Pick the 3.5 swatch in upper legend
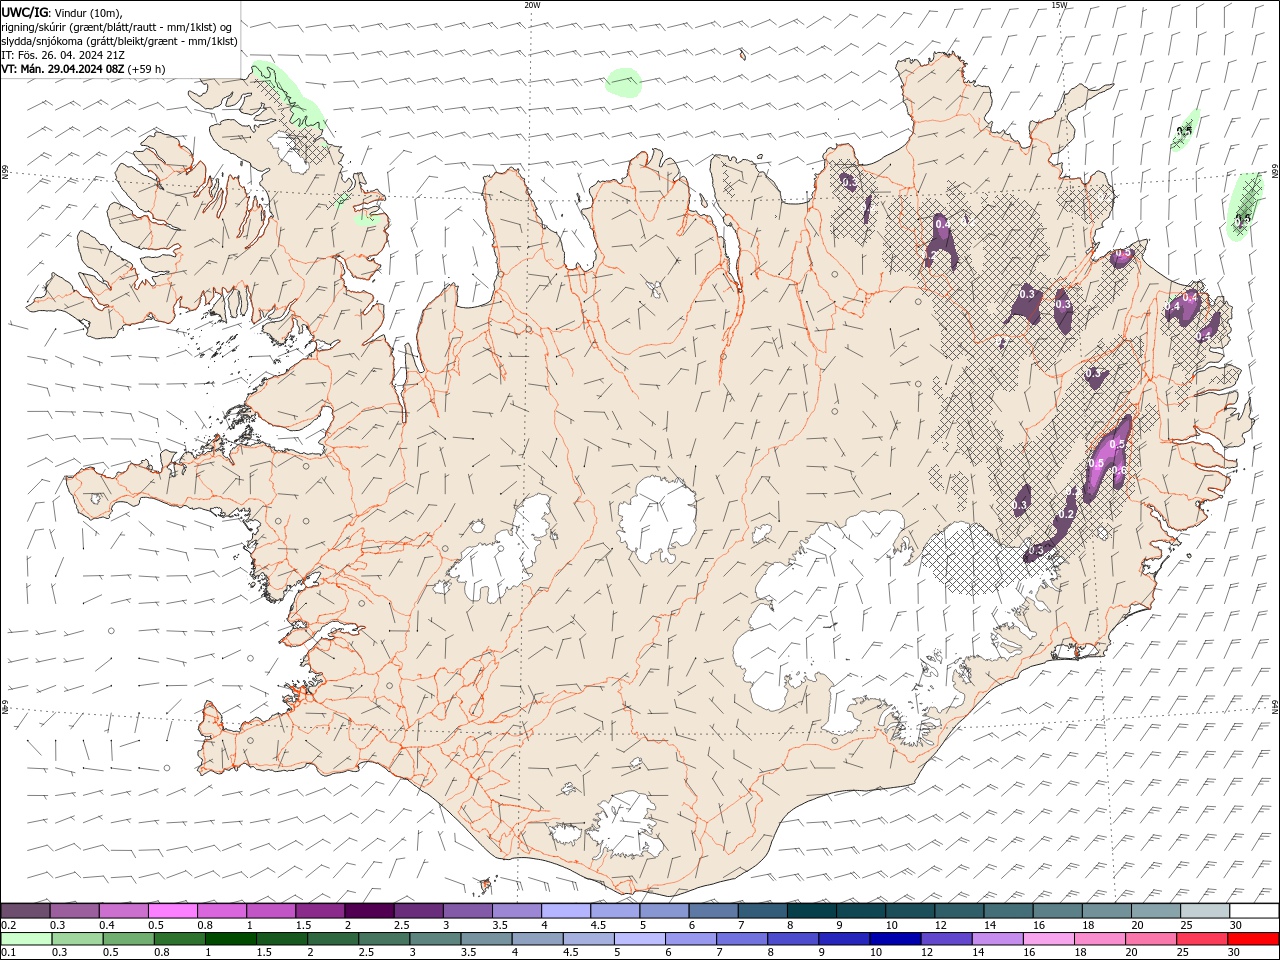1280x960 pixels. (517, 910)
